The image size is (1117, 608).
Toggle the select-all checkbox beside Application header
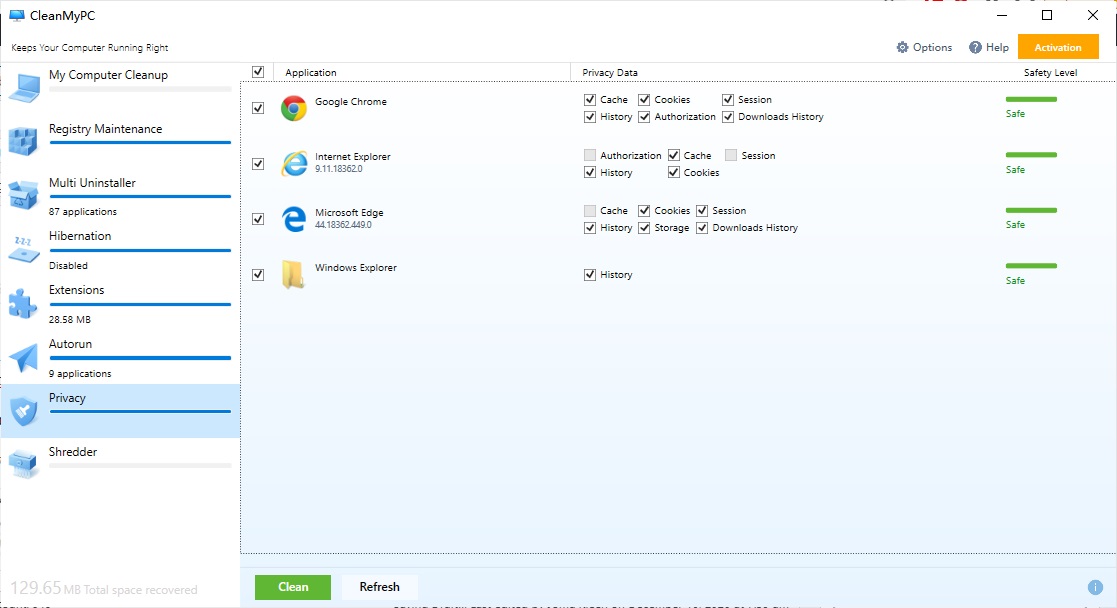[258, 72]
